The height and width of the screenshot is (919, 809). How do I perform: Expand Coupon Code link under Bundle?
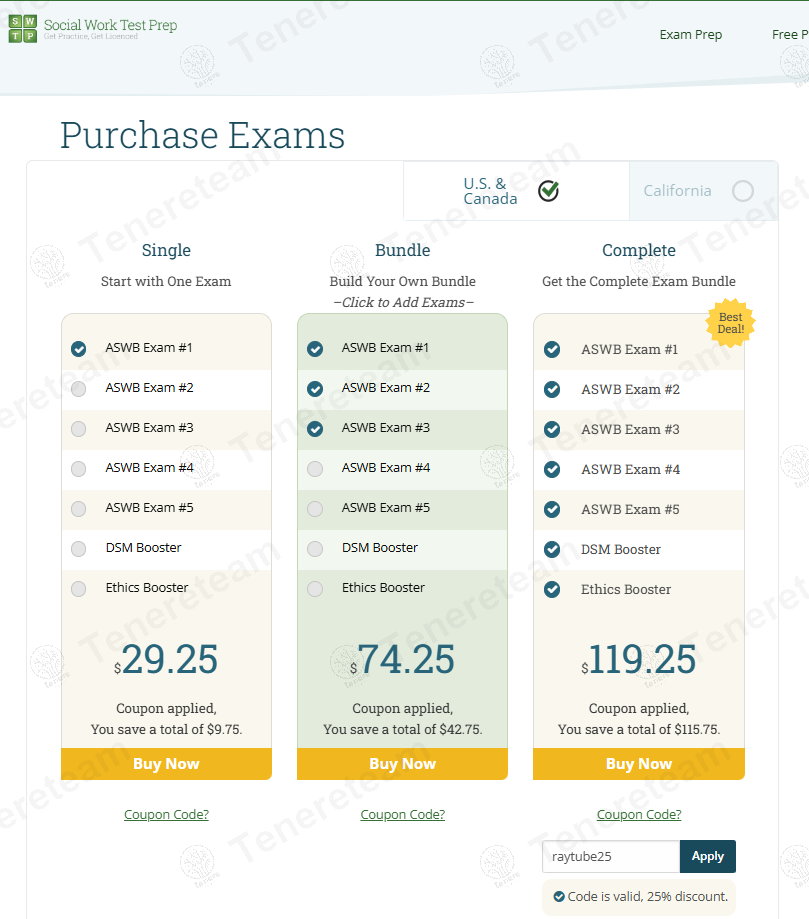point(402,815)
